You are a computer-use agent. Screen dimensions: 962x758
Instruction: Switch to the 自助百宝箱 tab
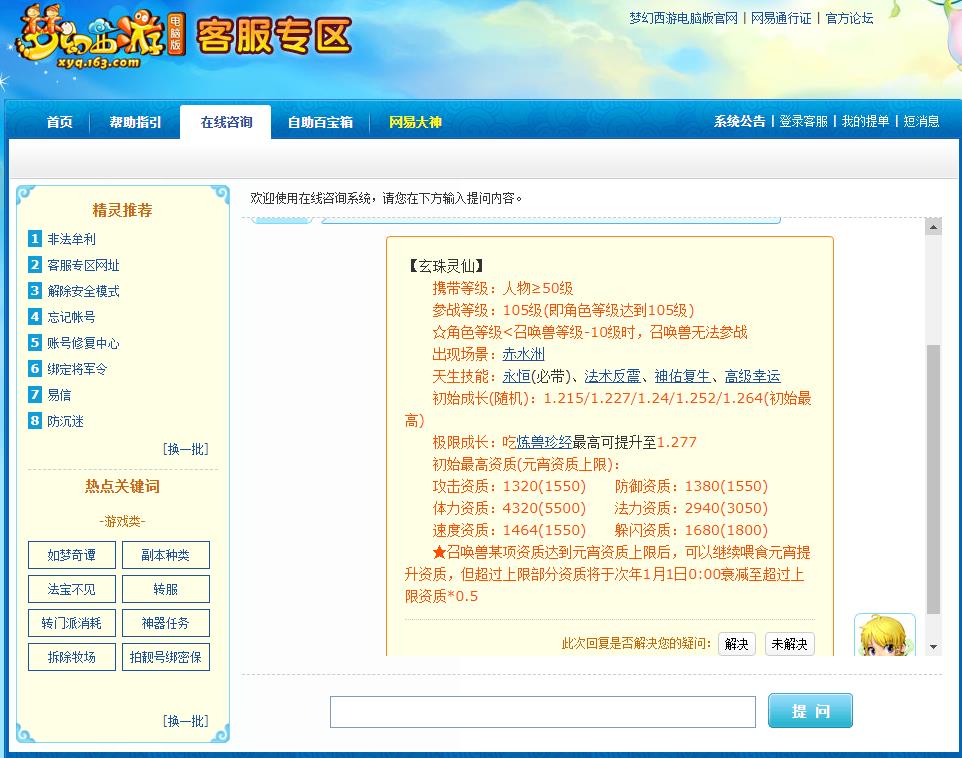click(319, 121)
